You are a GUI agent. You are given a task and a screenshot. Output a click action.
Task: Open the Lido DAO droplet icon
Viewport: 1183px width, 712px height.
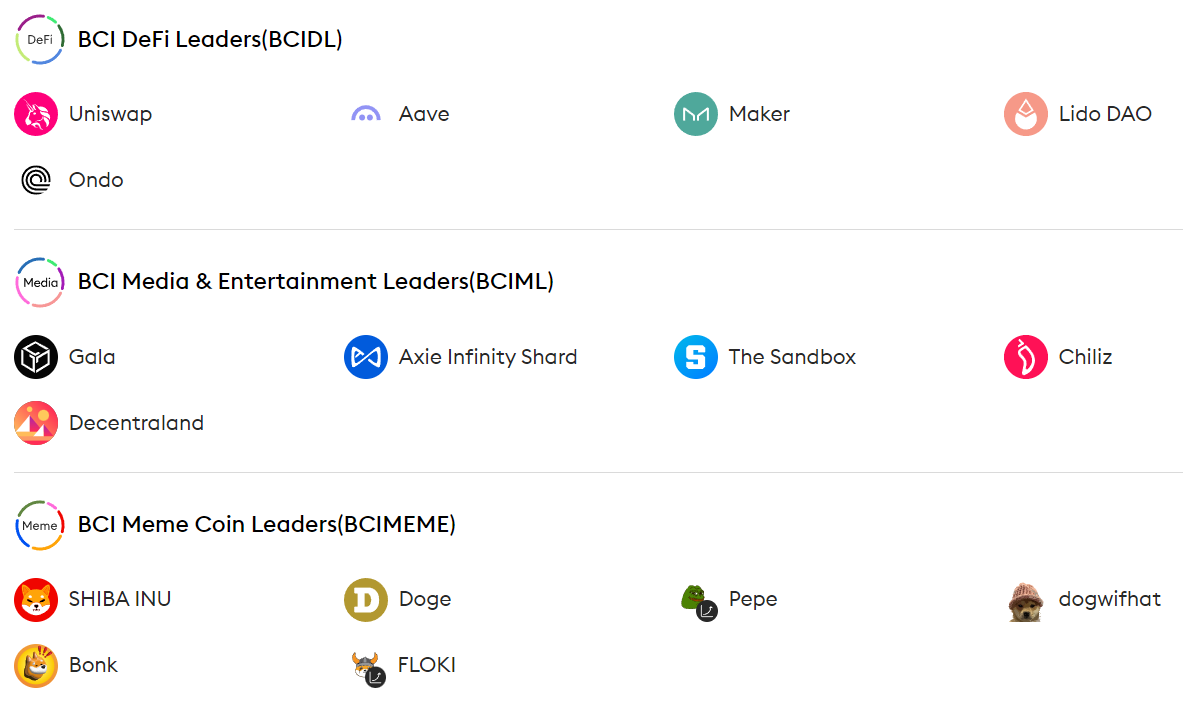(x=1025, y=113)
